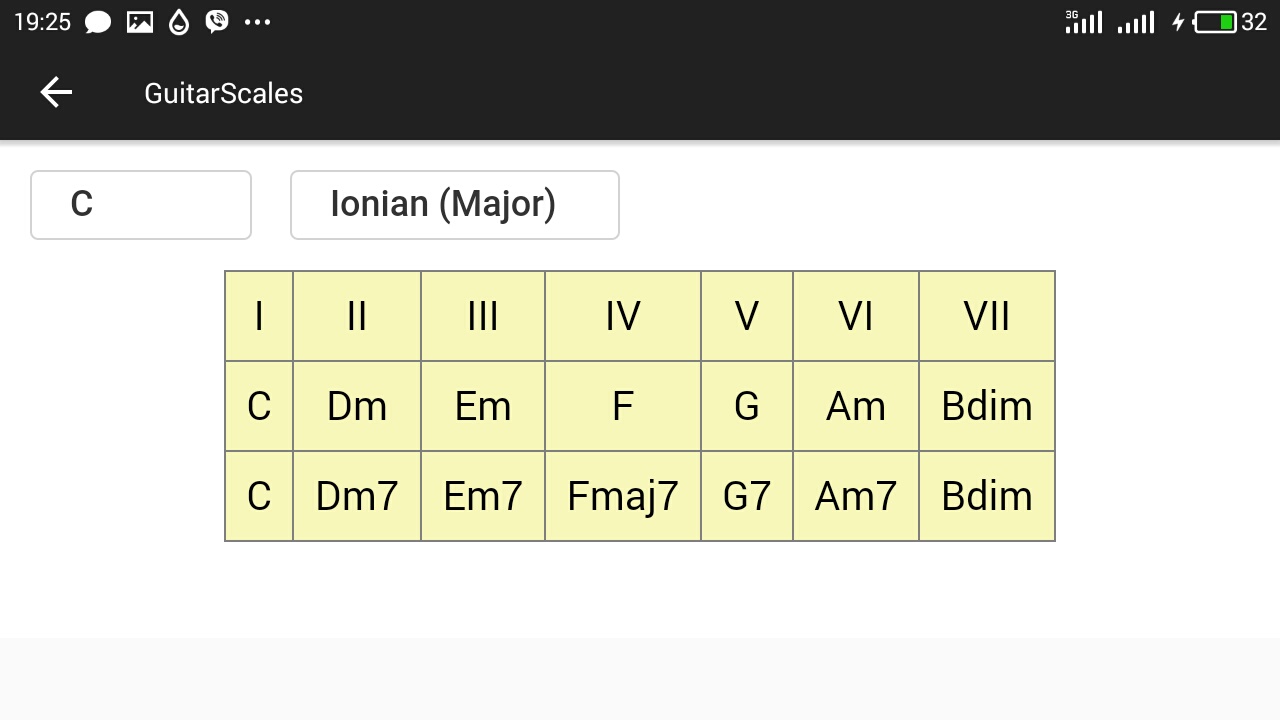Tap the Viber notification icon
Image resolution: width=1280 pixels, height=720 pixels.
(x=217, y=22)
